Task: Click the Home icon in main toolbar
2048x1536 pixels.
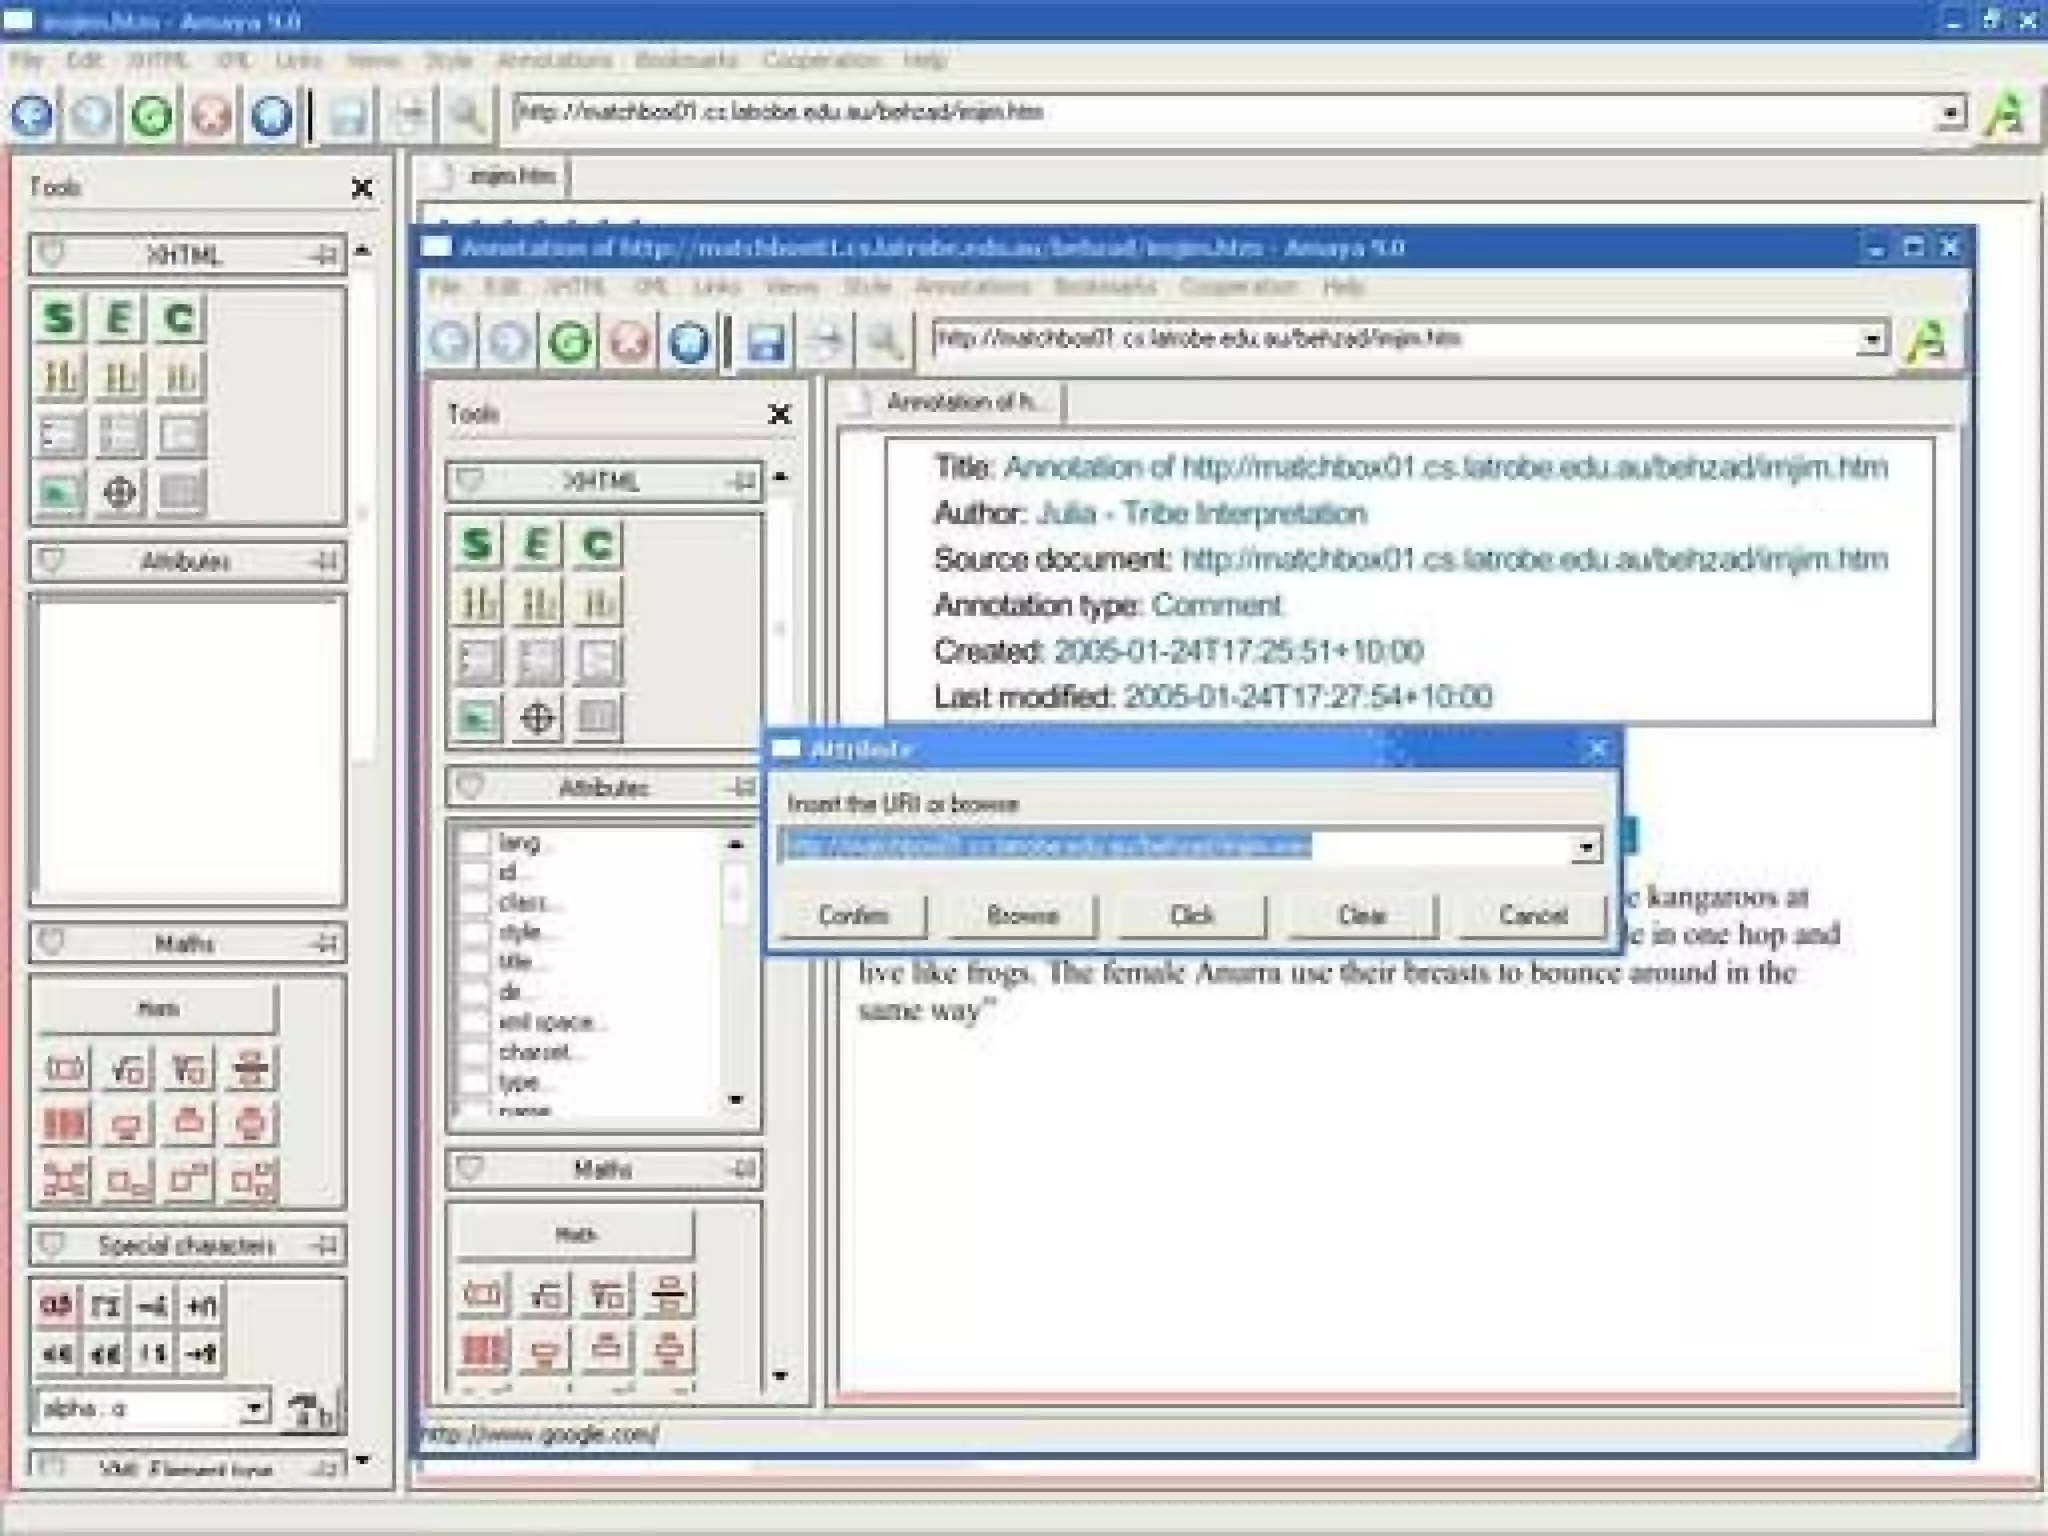Action: pyautogui.click(x=271, y=116)
